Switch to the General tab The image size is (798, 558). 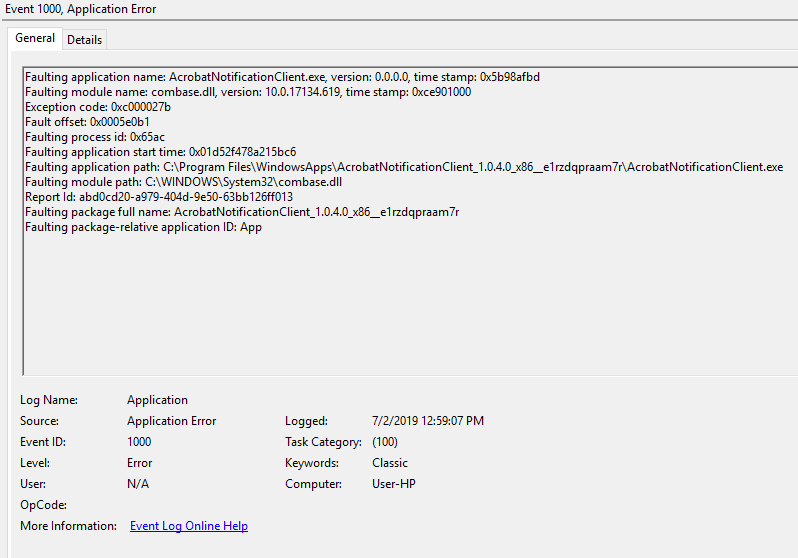(x=35, y=38)
